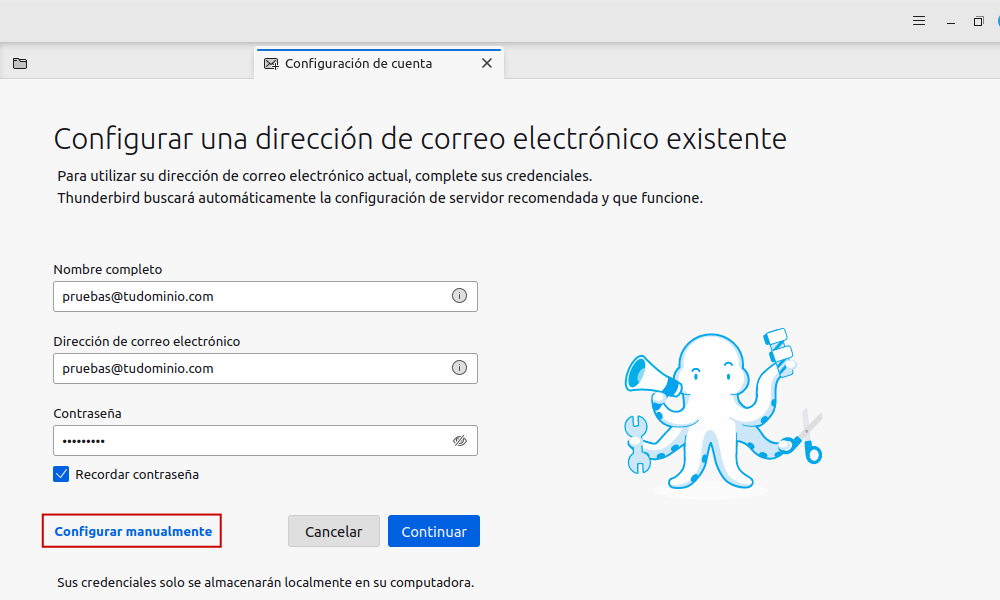Click the Recordar contraseña label text
The width and height of the screenshot is (1000, 600).
coord(137,474)
